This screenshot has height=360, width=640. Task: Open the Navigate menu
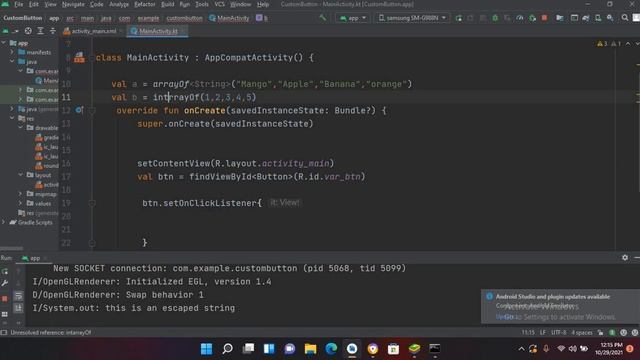coord(73,4)
